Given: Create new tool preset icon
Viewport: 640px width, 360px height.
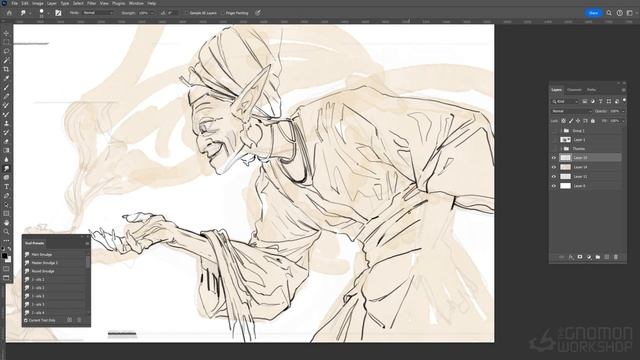Looking at the screenshot, I should point(69,320).
